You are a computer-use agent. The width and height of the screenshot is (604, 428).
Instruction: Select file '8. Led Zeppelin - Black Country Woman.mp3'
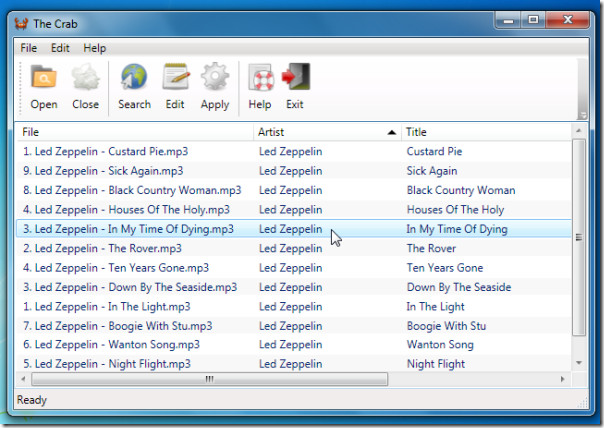[132, 190]
